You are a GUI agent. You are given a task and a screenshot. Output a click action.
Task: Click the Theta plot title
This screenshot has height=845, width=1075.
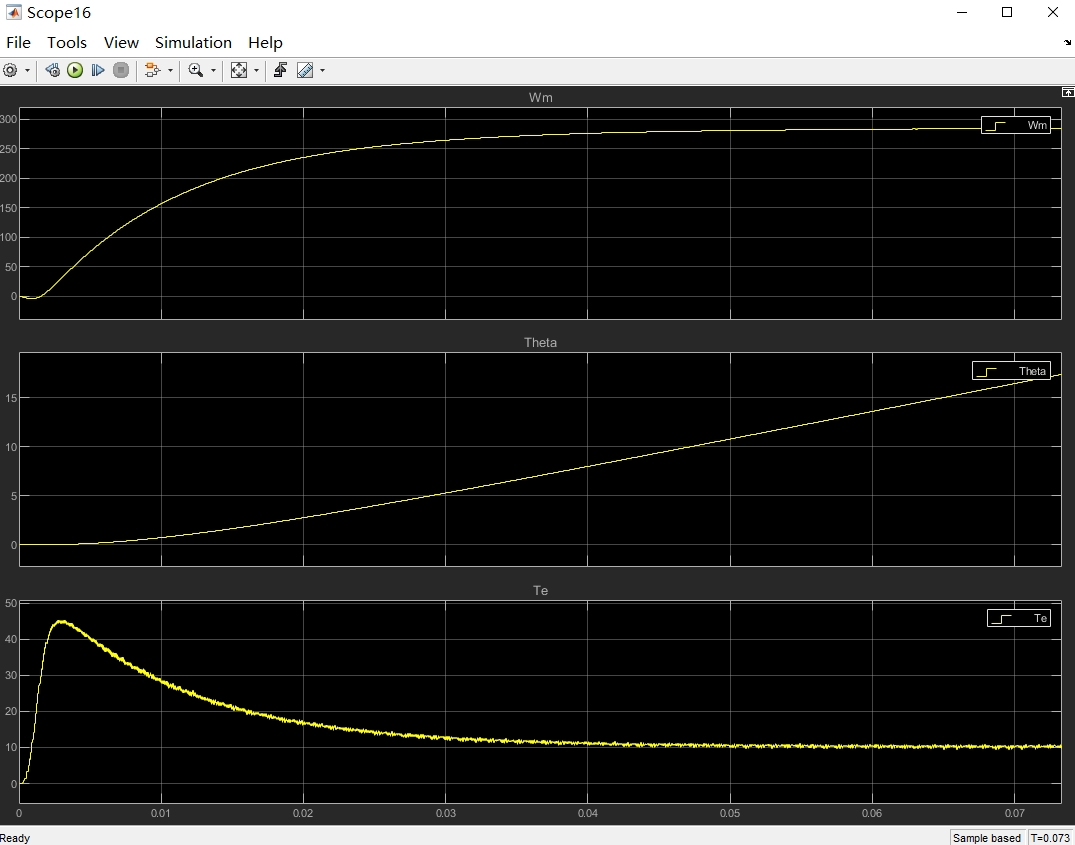coord(540,343)
